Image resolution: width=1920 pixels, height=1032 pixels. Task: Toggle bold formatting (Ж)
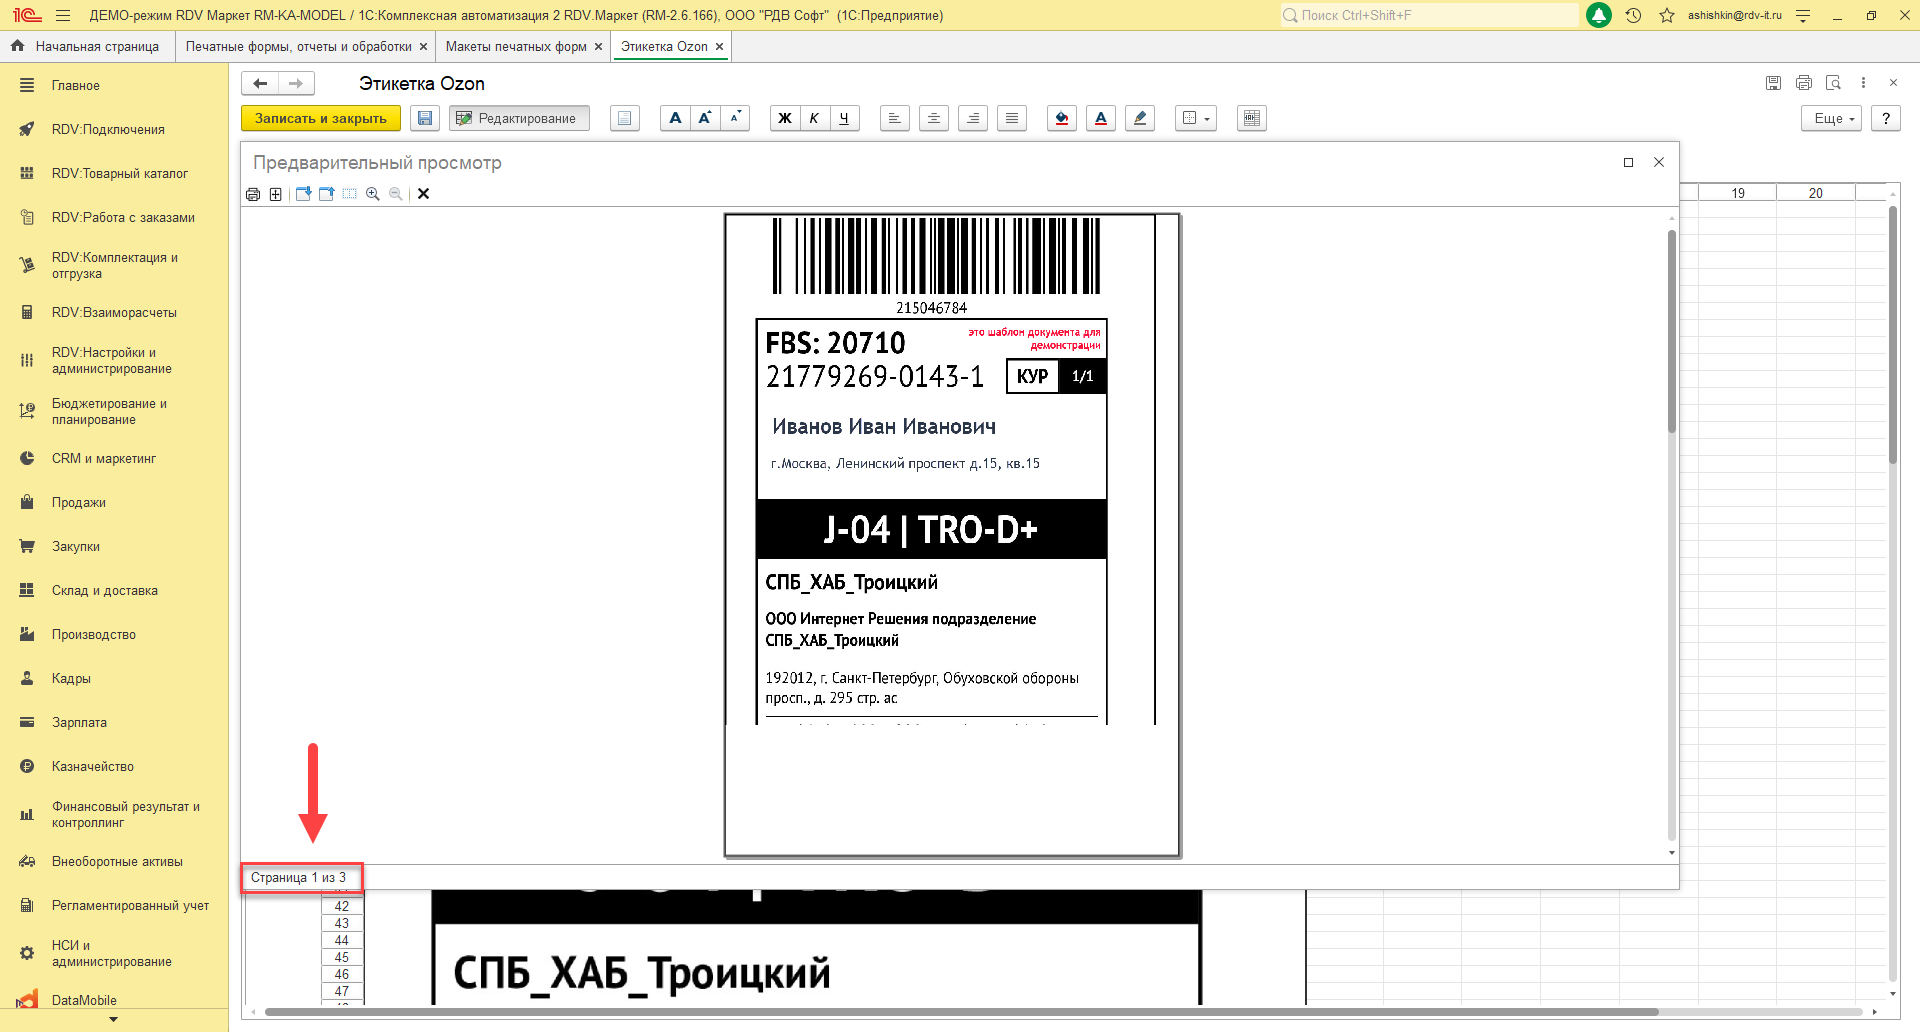coord(785,118)
